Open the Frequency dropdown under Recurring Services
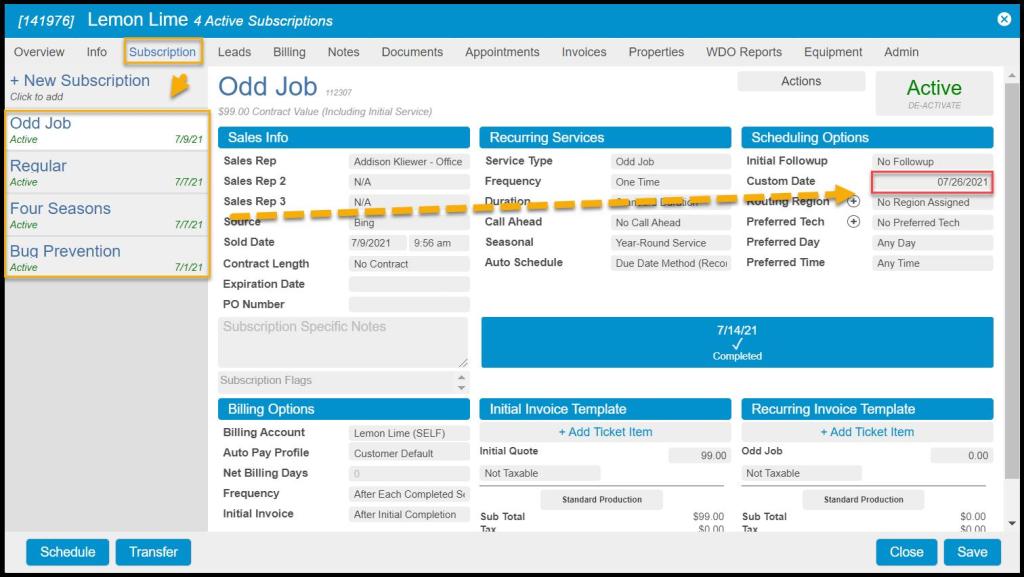Image resolution: width=1024 pixels, height=577 pixels. point(671,182)
